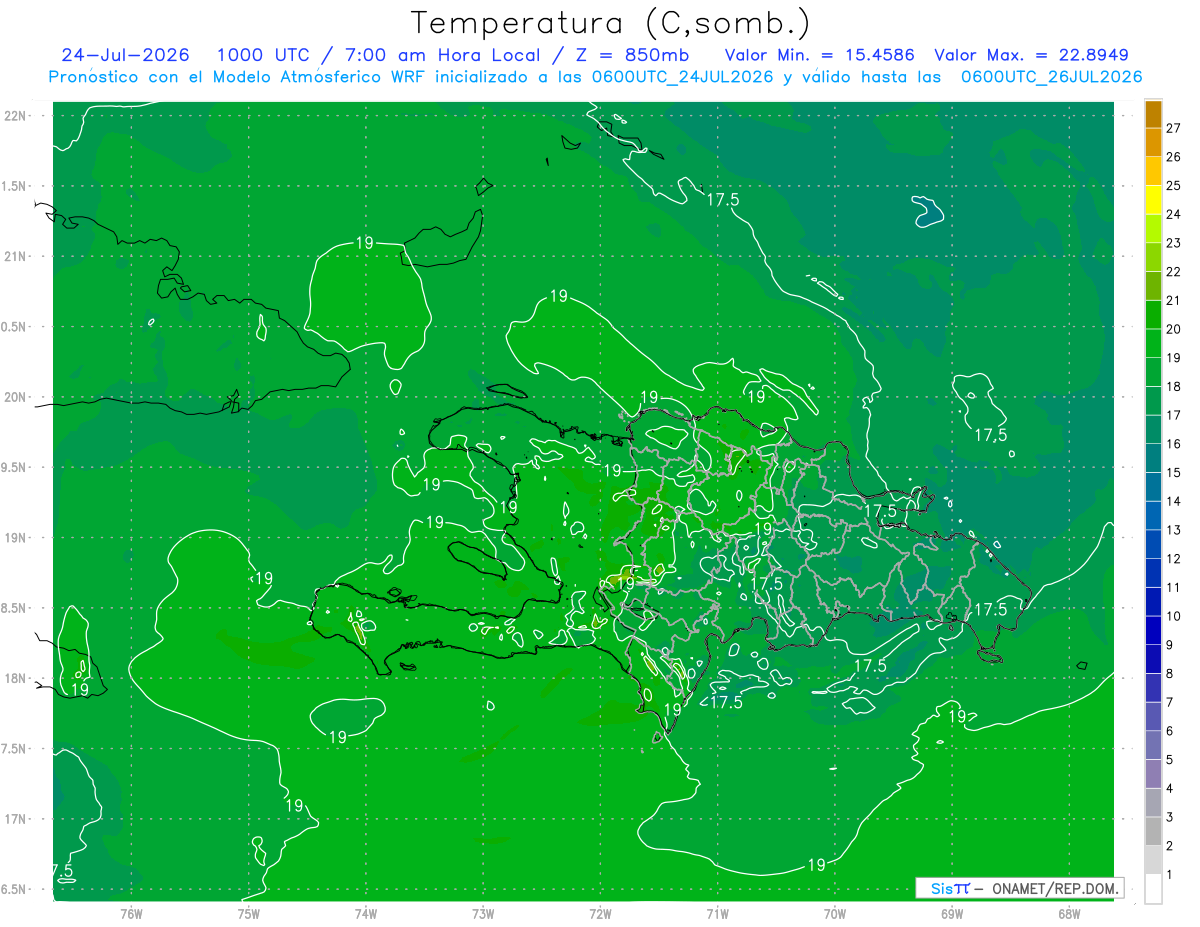The width and height of the screenshot is (1200, 927).
Task: Click the 'Sis - ONAMET/REP.DOM.' logo box
Action: [1019, 888]
